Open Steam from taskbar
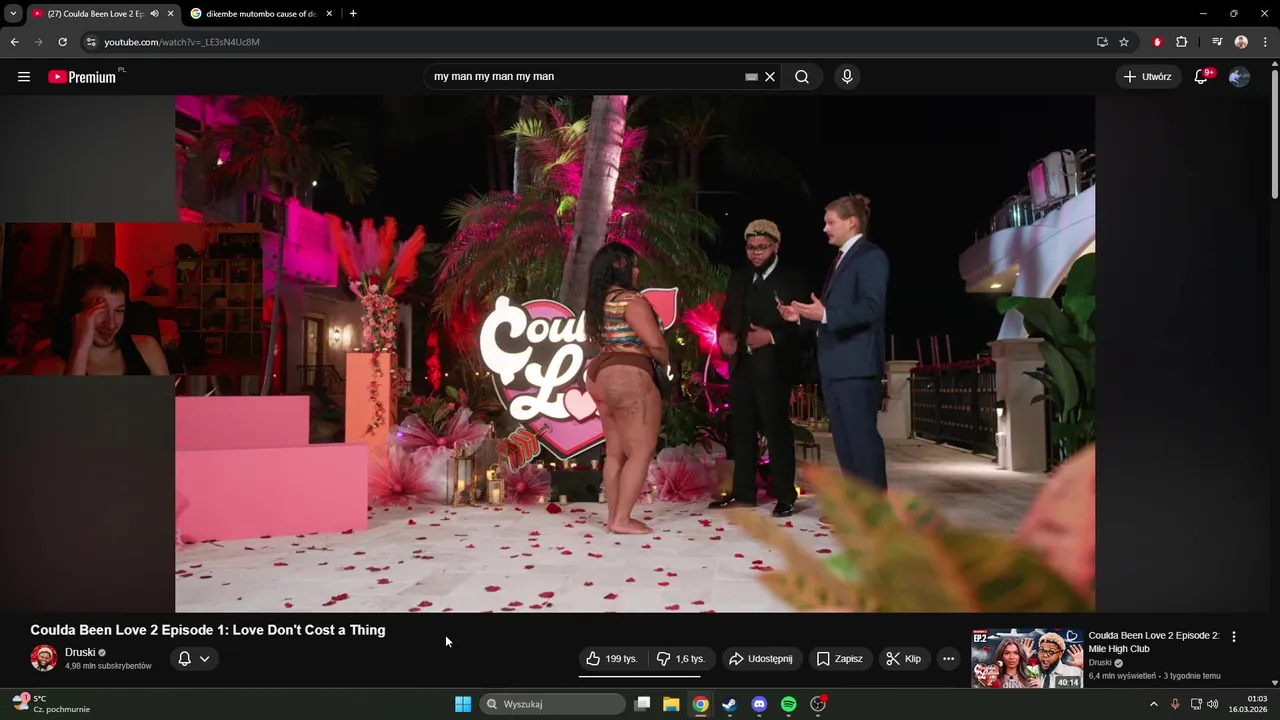Viewport: 1280px width, 720px height. (730, 704)
